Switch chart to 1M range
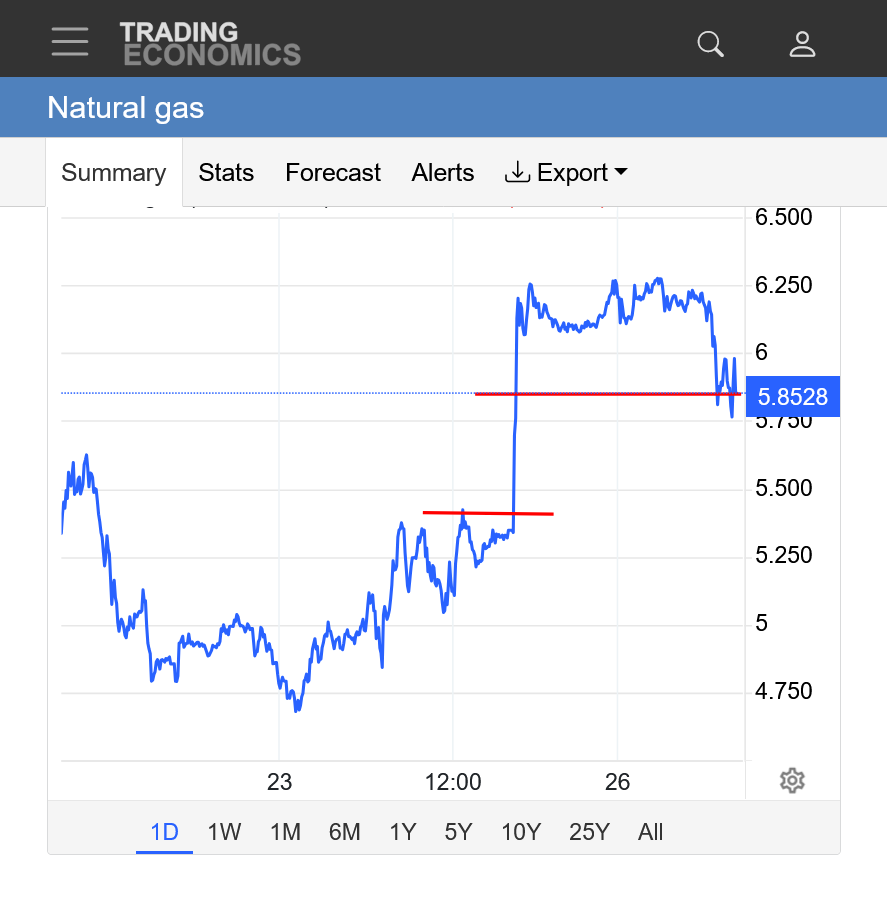 coord(285,832)
